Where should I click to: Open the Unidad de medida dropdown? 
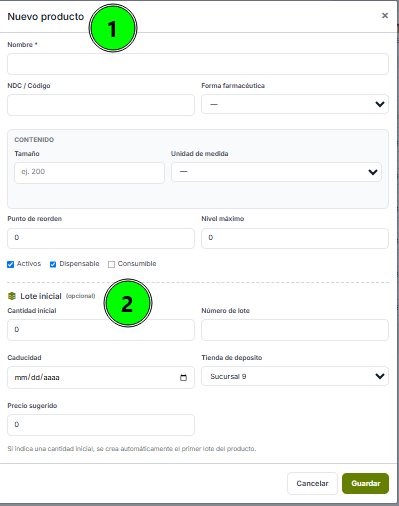(276, 172)
